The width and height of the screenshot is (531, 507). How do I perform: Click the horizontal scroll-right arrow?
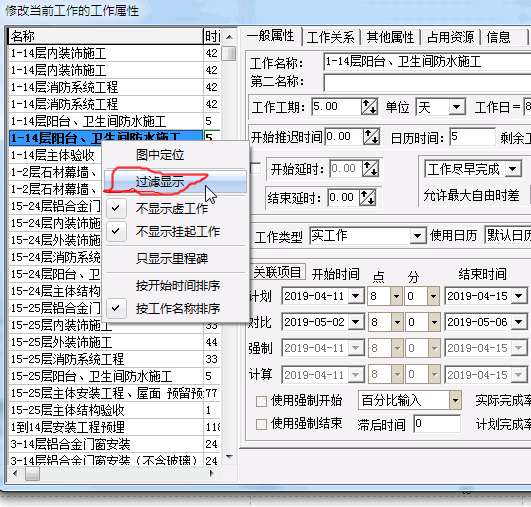pyautogui.click(x=211, y=473)
